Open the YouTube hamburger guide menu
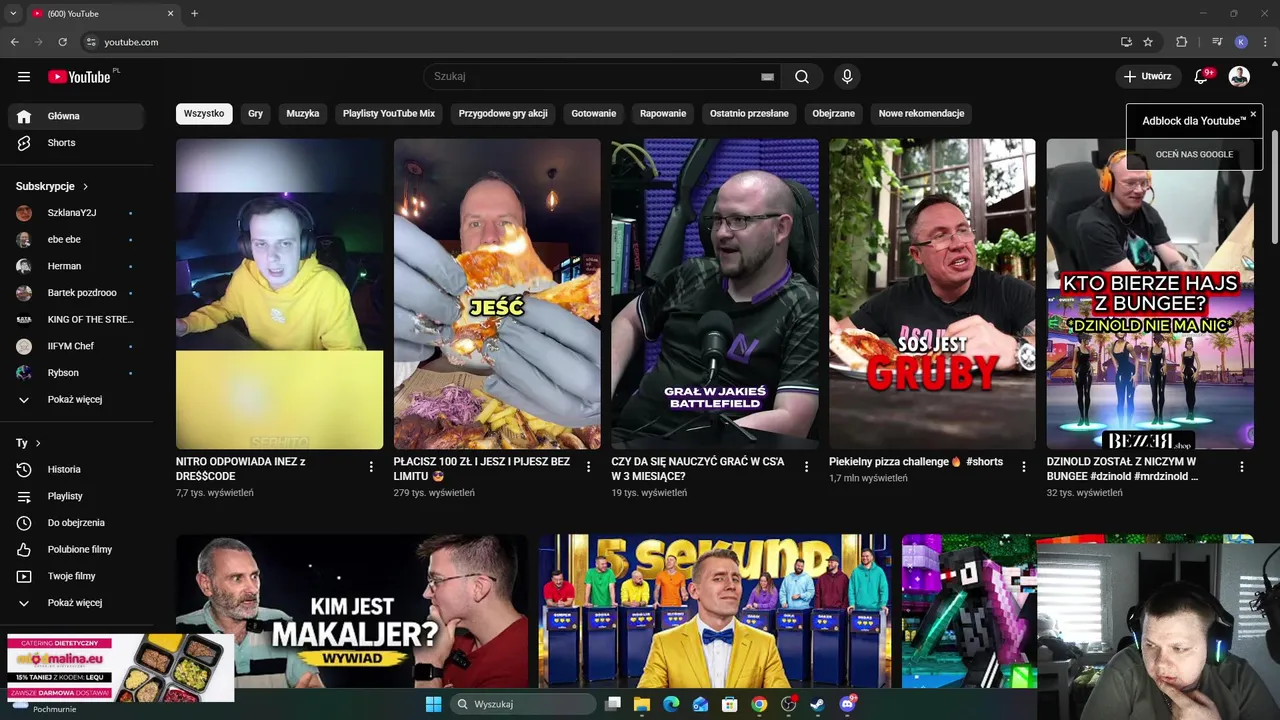The height and width of the screenshot is (720, 1280). [x=24, y=76]
